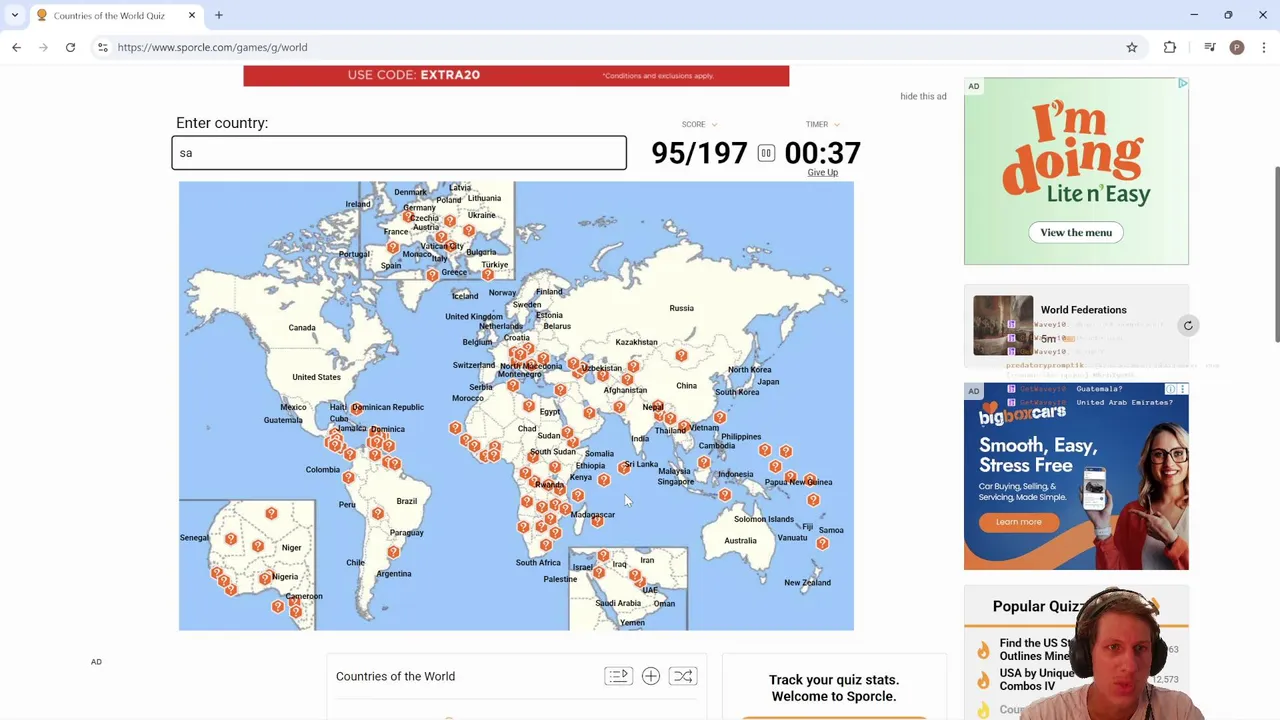Bookmark this page with star icon
This screenshot has height=720, width=1280.
pos(1132,47)
